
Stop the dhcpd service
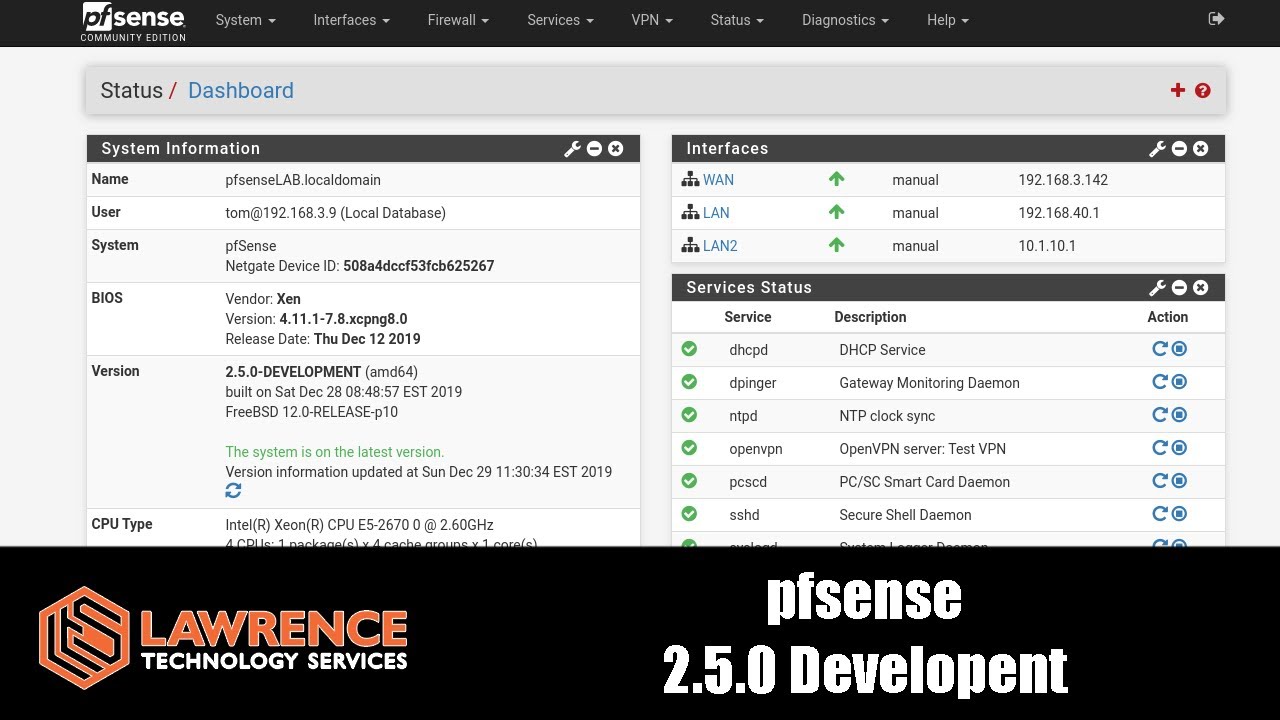[x=1179, y=349]
